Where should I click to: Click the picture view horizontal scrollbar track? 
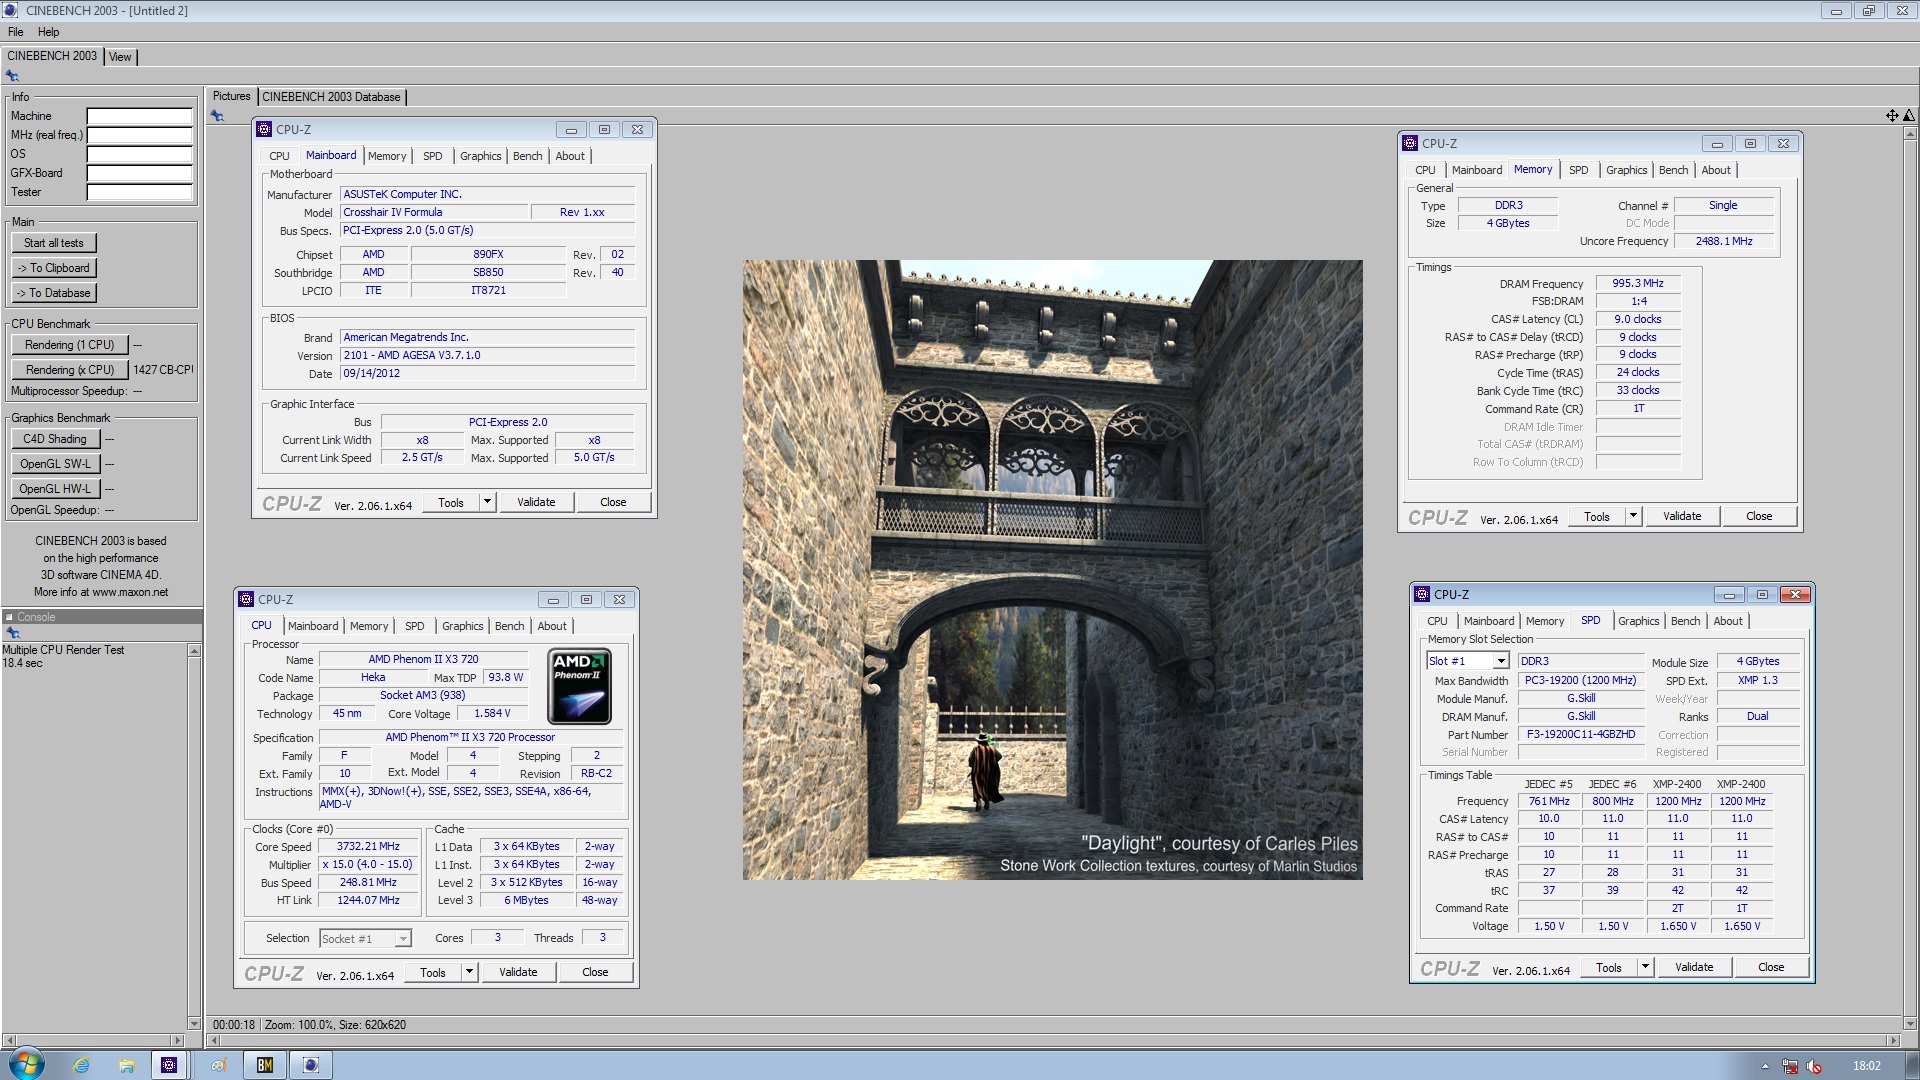1053,1040
